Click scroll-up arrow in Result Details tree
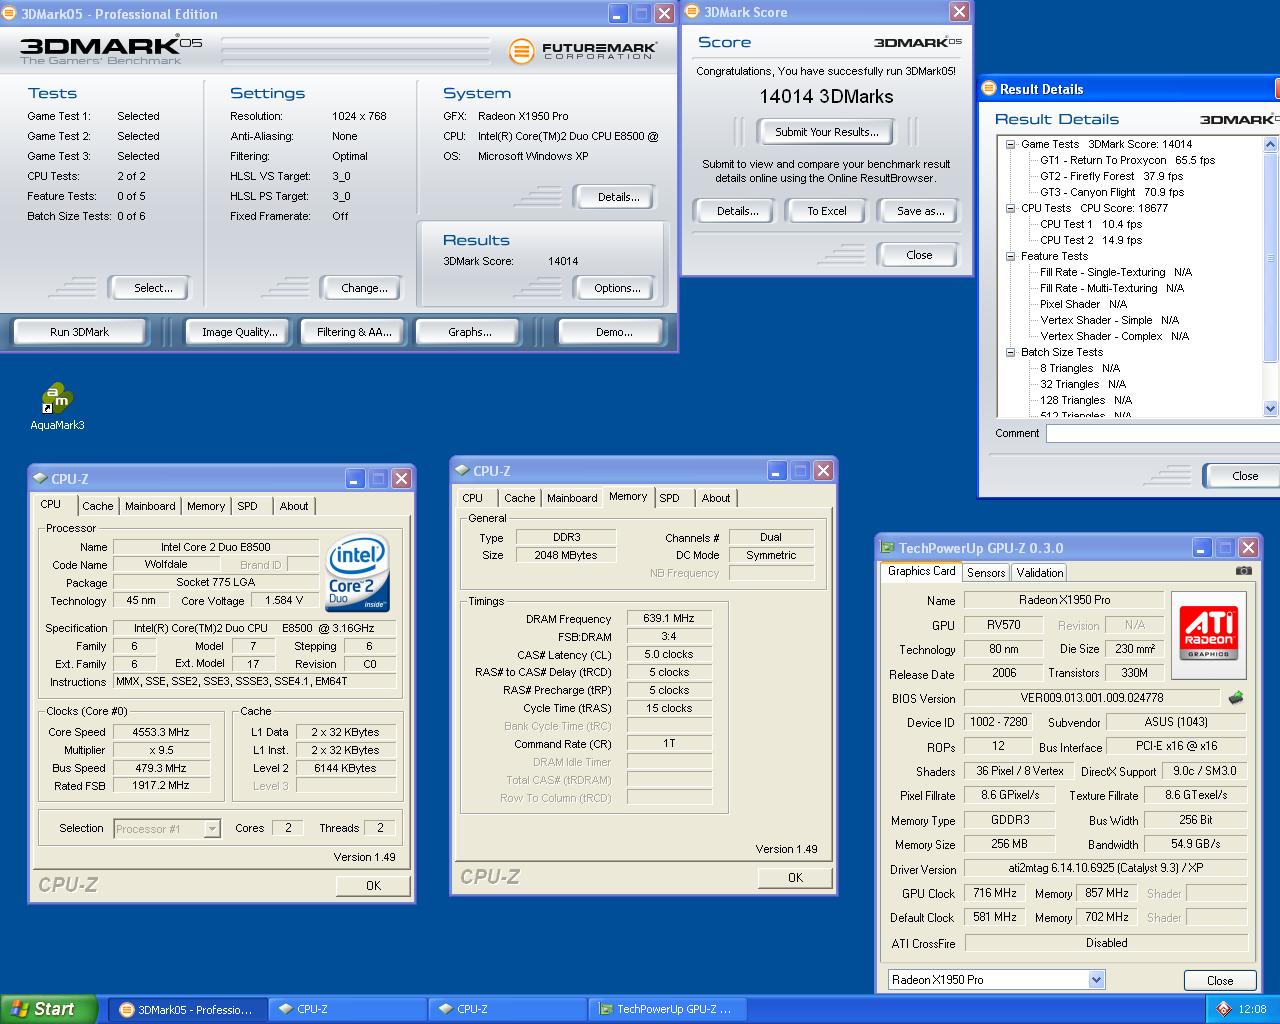The image size is (1280, 1024). click(x=1271, y=145)
